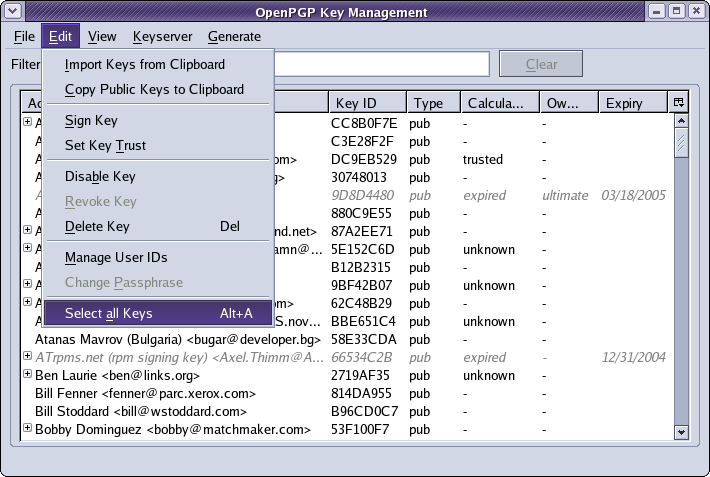Expand the 62C48B29 key row
Viewport: 710px width, 477px height.
click(28, 302)
